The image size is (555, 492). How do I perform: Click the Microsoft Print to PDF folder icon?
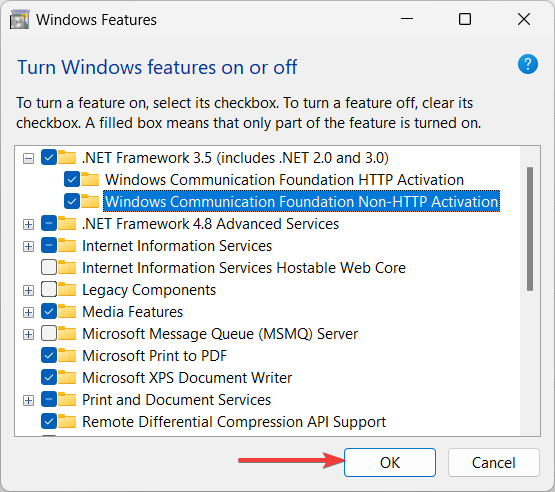pyautogui.click(x=67, y=356)
